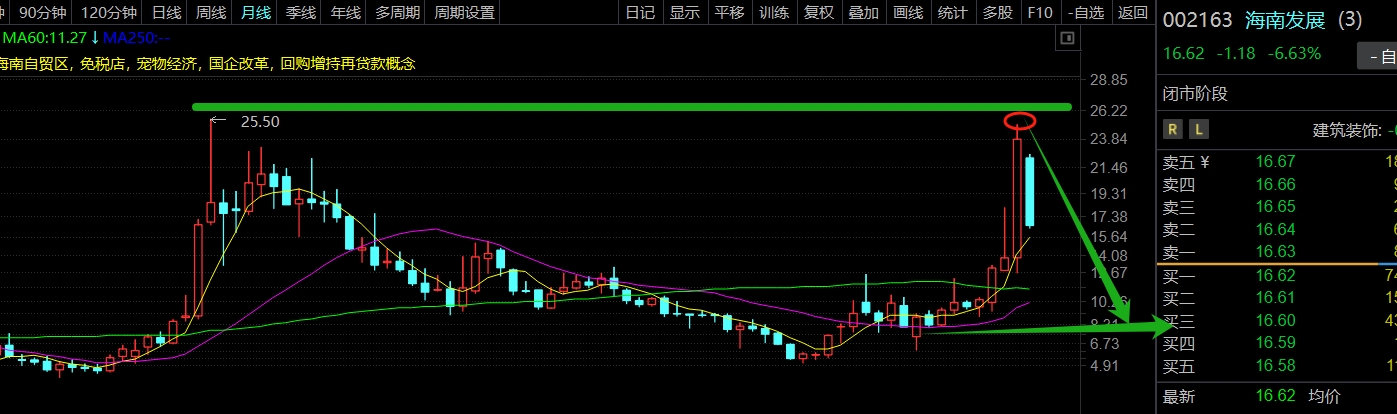Activate the 平移 pan tool
The width and height of the screenshot is (1397, 414).
pos(729,12)
